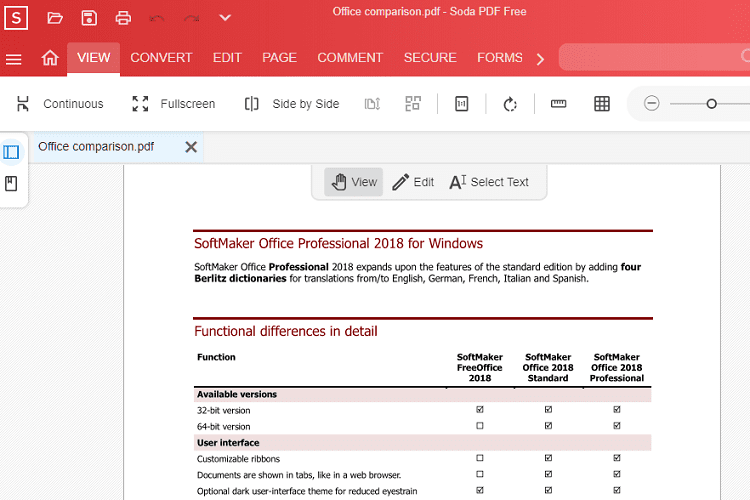Print the document using the printer icon
The width and height of the screenshot is (750, 500).
pyautogui.click(x=123, y=18)
